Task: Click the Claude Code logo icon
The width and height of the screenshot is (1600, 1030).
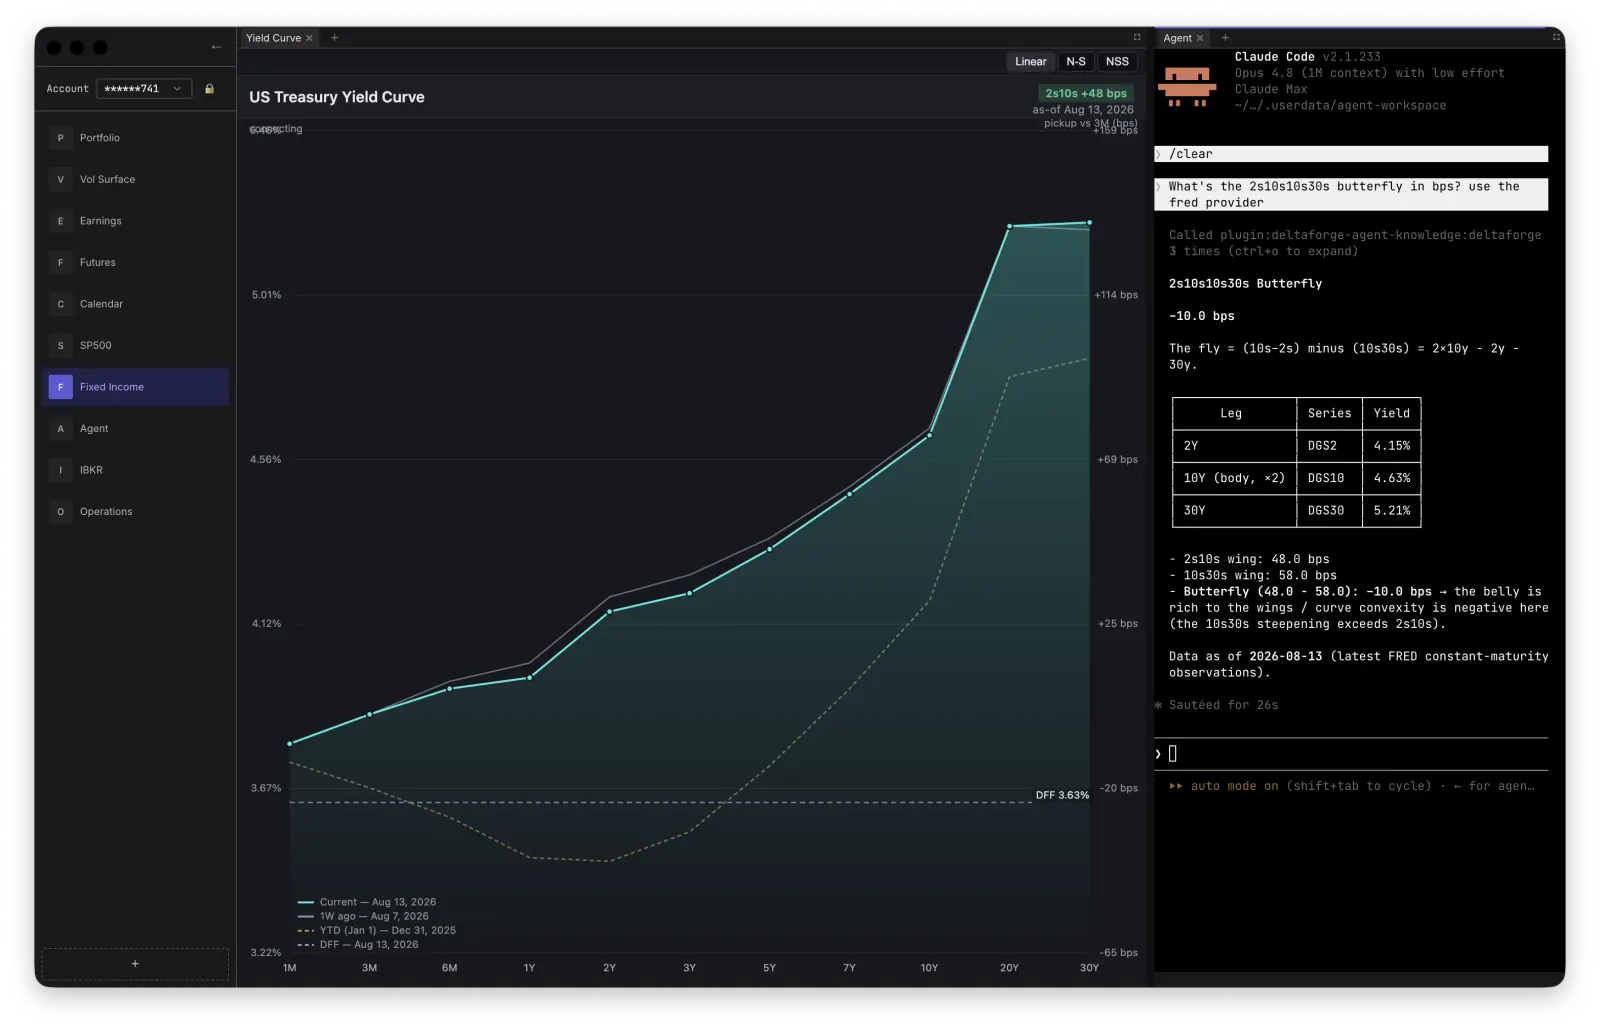Action: point(1187,87)
